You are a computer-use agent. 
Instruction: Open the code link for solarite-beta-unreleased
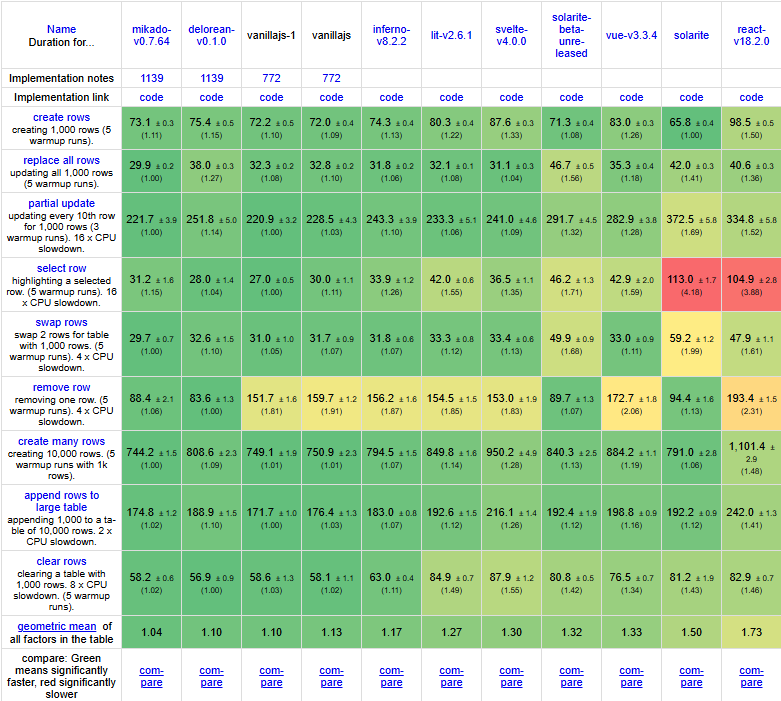pos(571,98)
